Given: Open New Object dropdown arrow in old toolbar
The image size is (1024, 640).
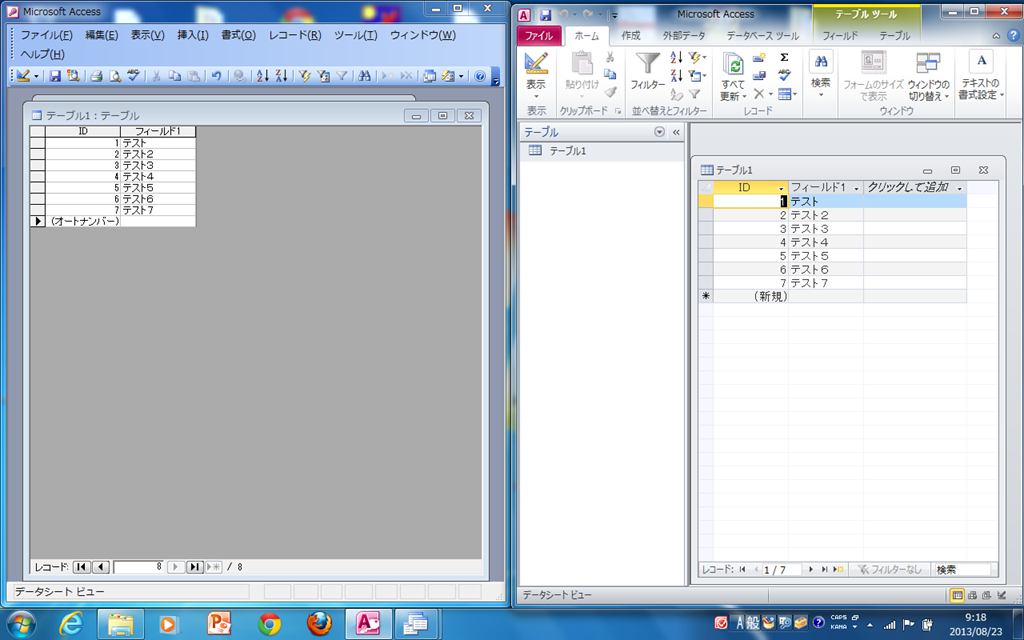Looking at the screenshot, I should [461, 76].
